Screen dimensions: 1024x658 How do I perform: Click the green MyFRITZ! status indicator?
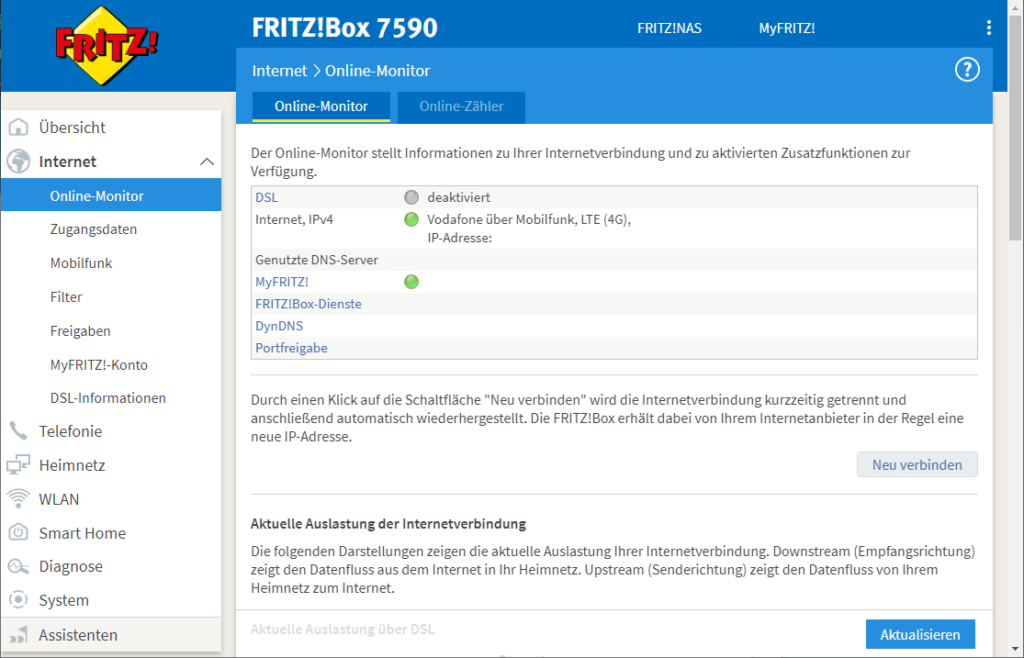pyautogui.click(x=411, y=282)
